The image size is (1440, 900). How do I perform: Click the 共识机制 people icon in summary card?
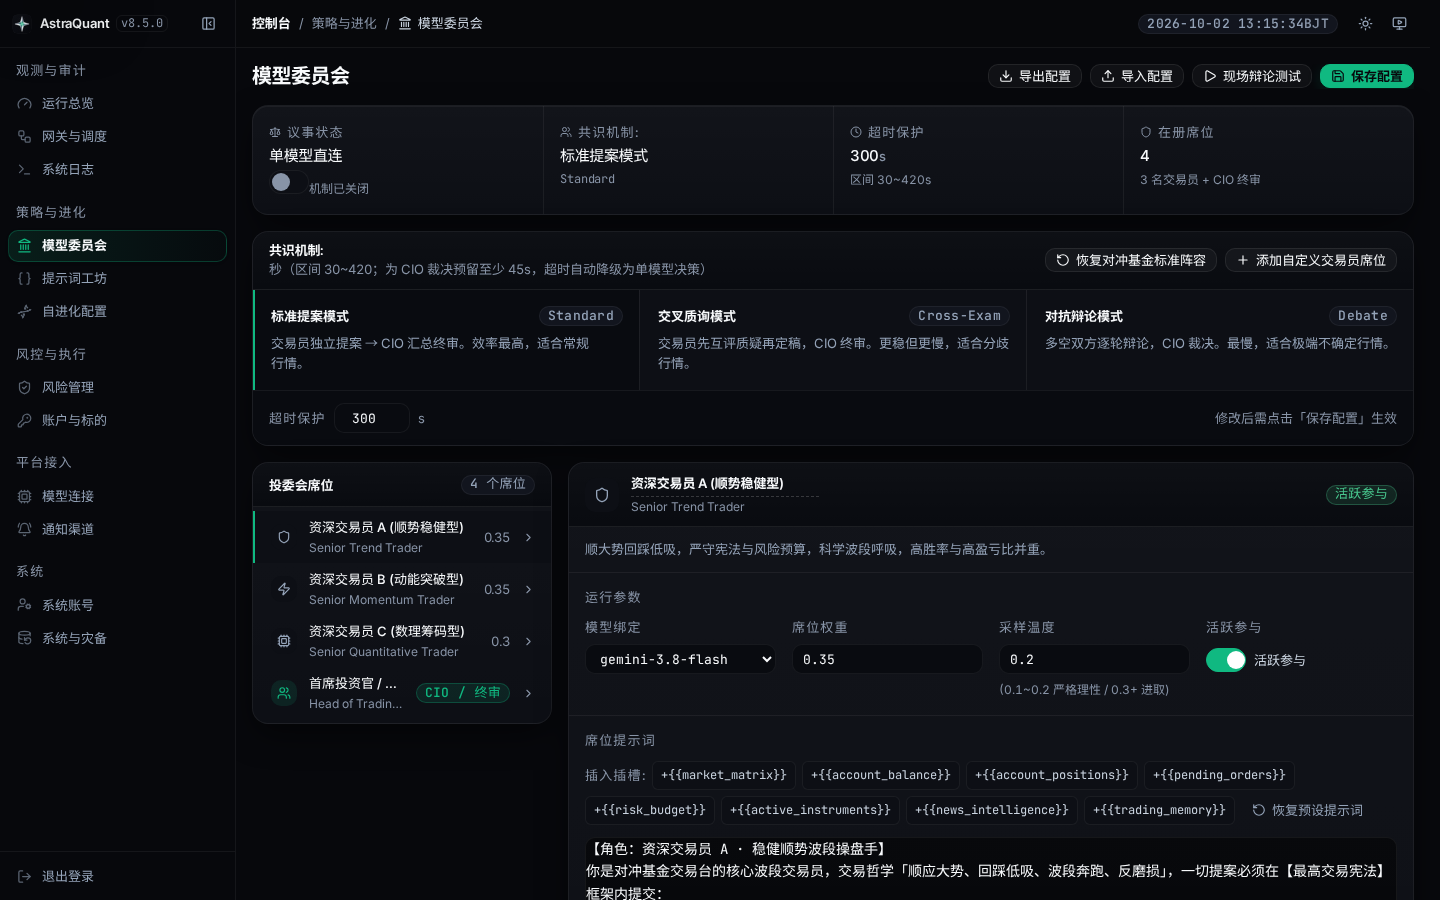566,132
